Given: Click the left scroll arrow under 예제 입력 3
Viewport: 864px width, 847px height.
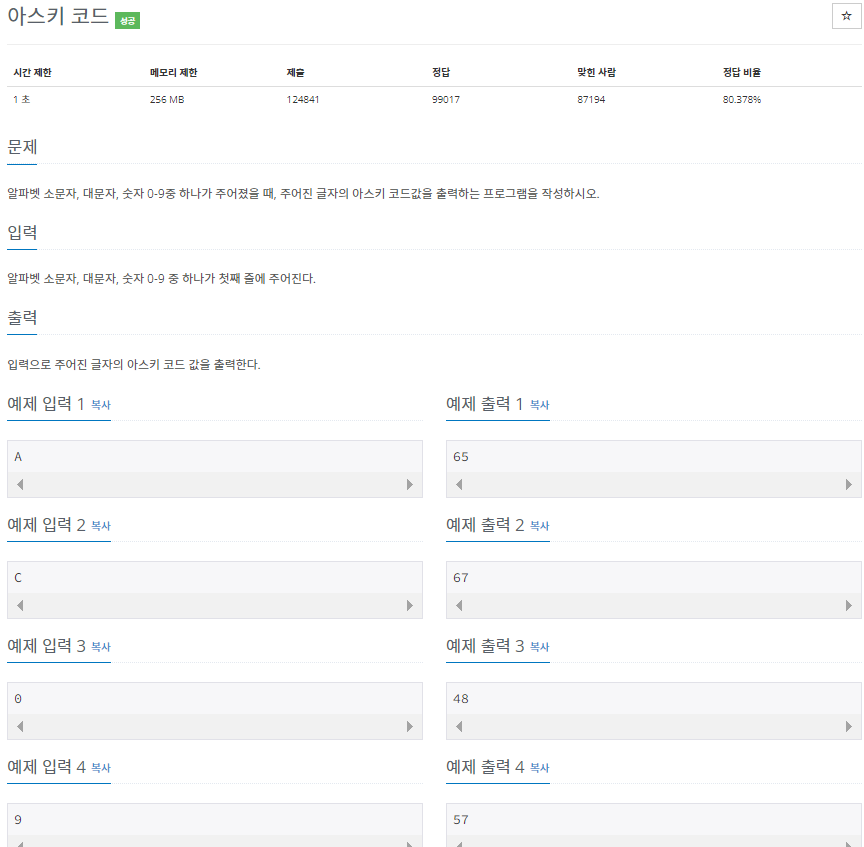Looking at the screenshot, I should [x=18, y=726].
